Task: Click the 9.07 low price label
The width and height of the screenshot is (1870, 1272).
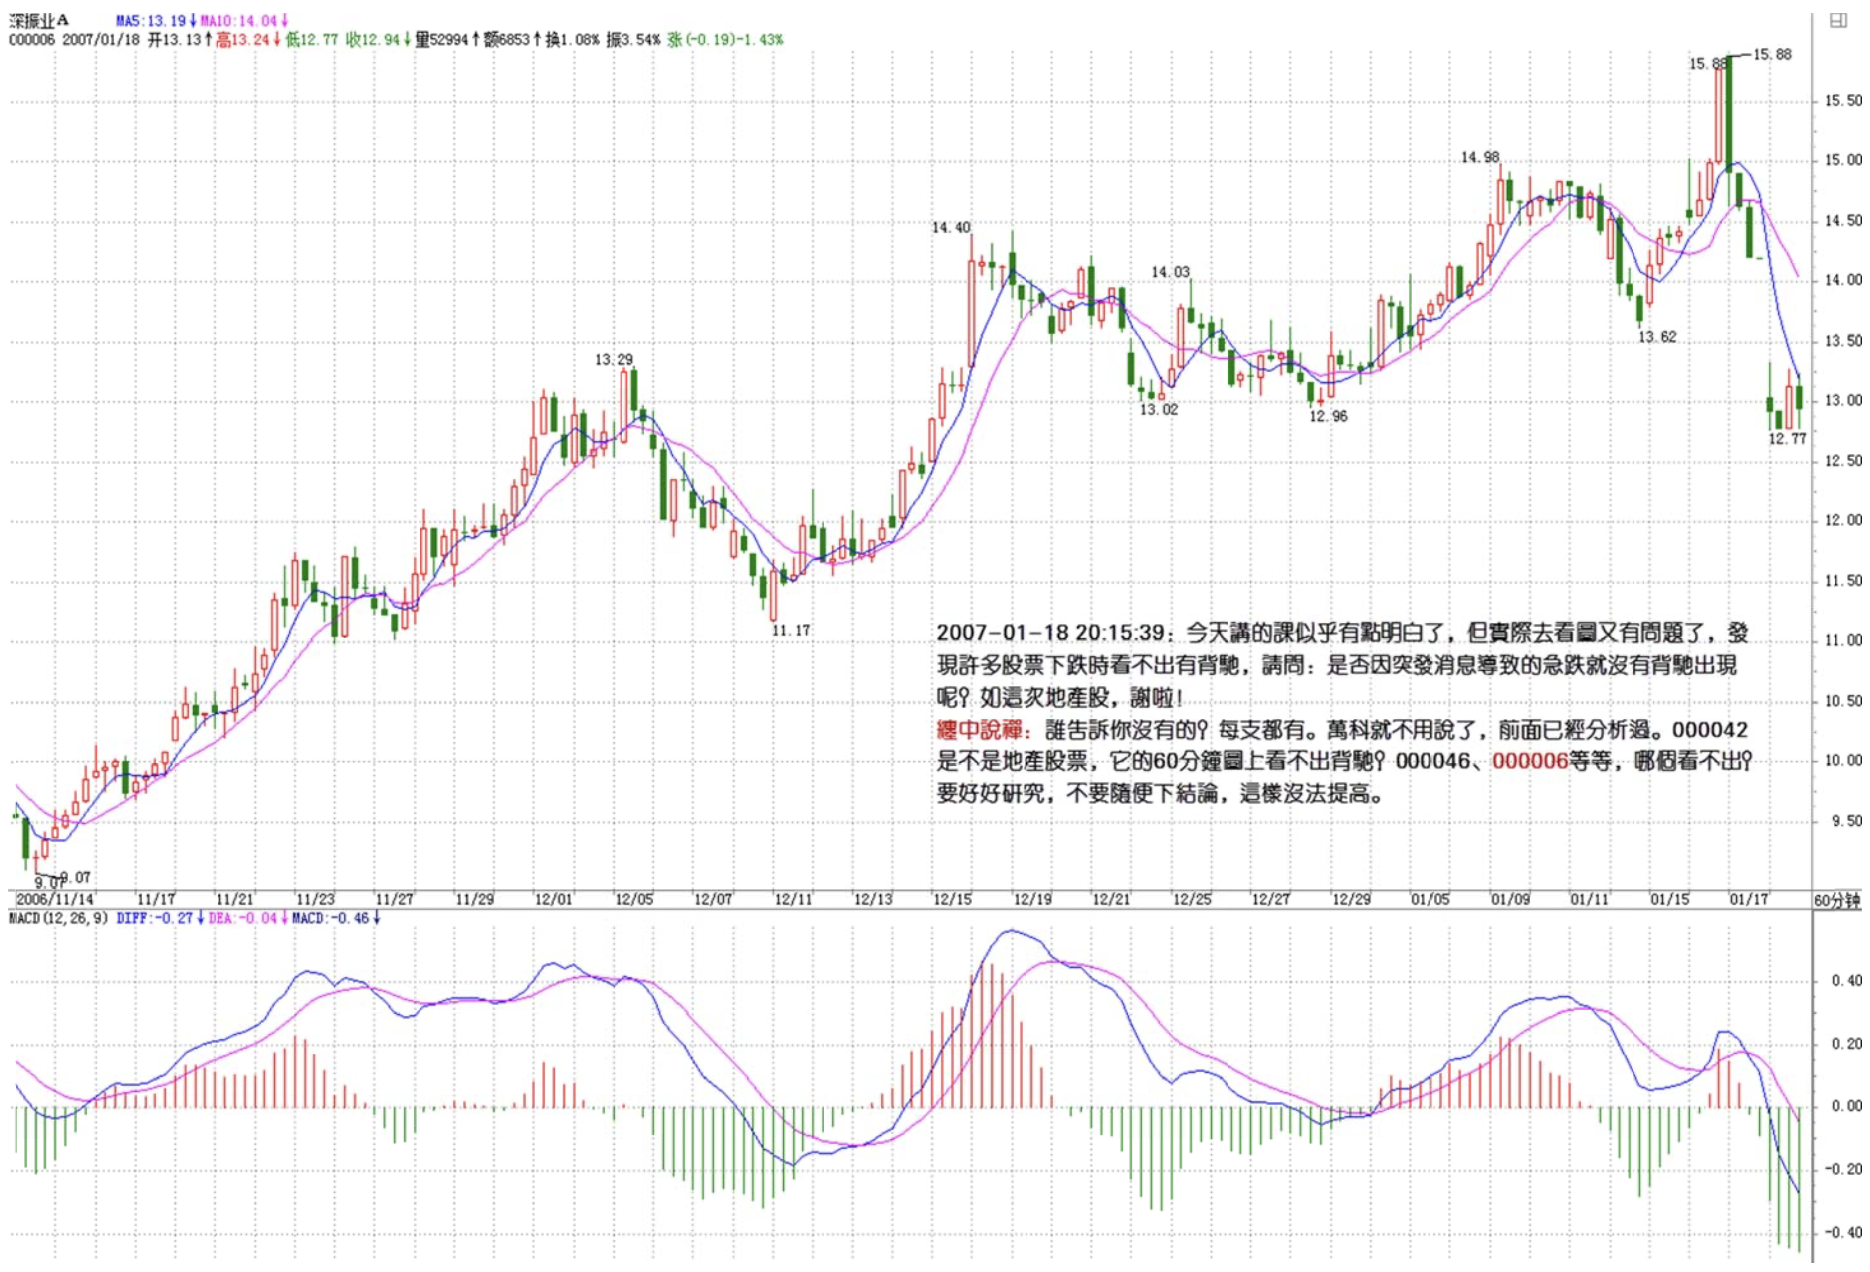Action: pyautogui.click(x=75, y=877)
